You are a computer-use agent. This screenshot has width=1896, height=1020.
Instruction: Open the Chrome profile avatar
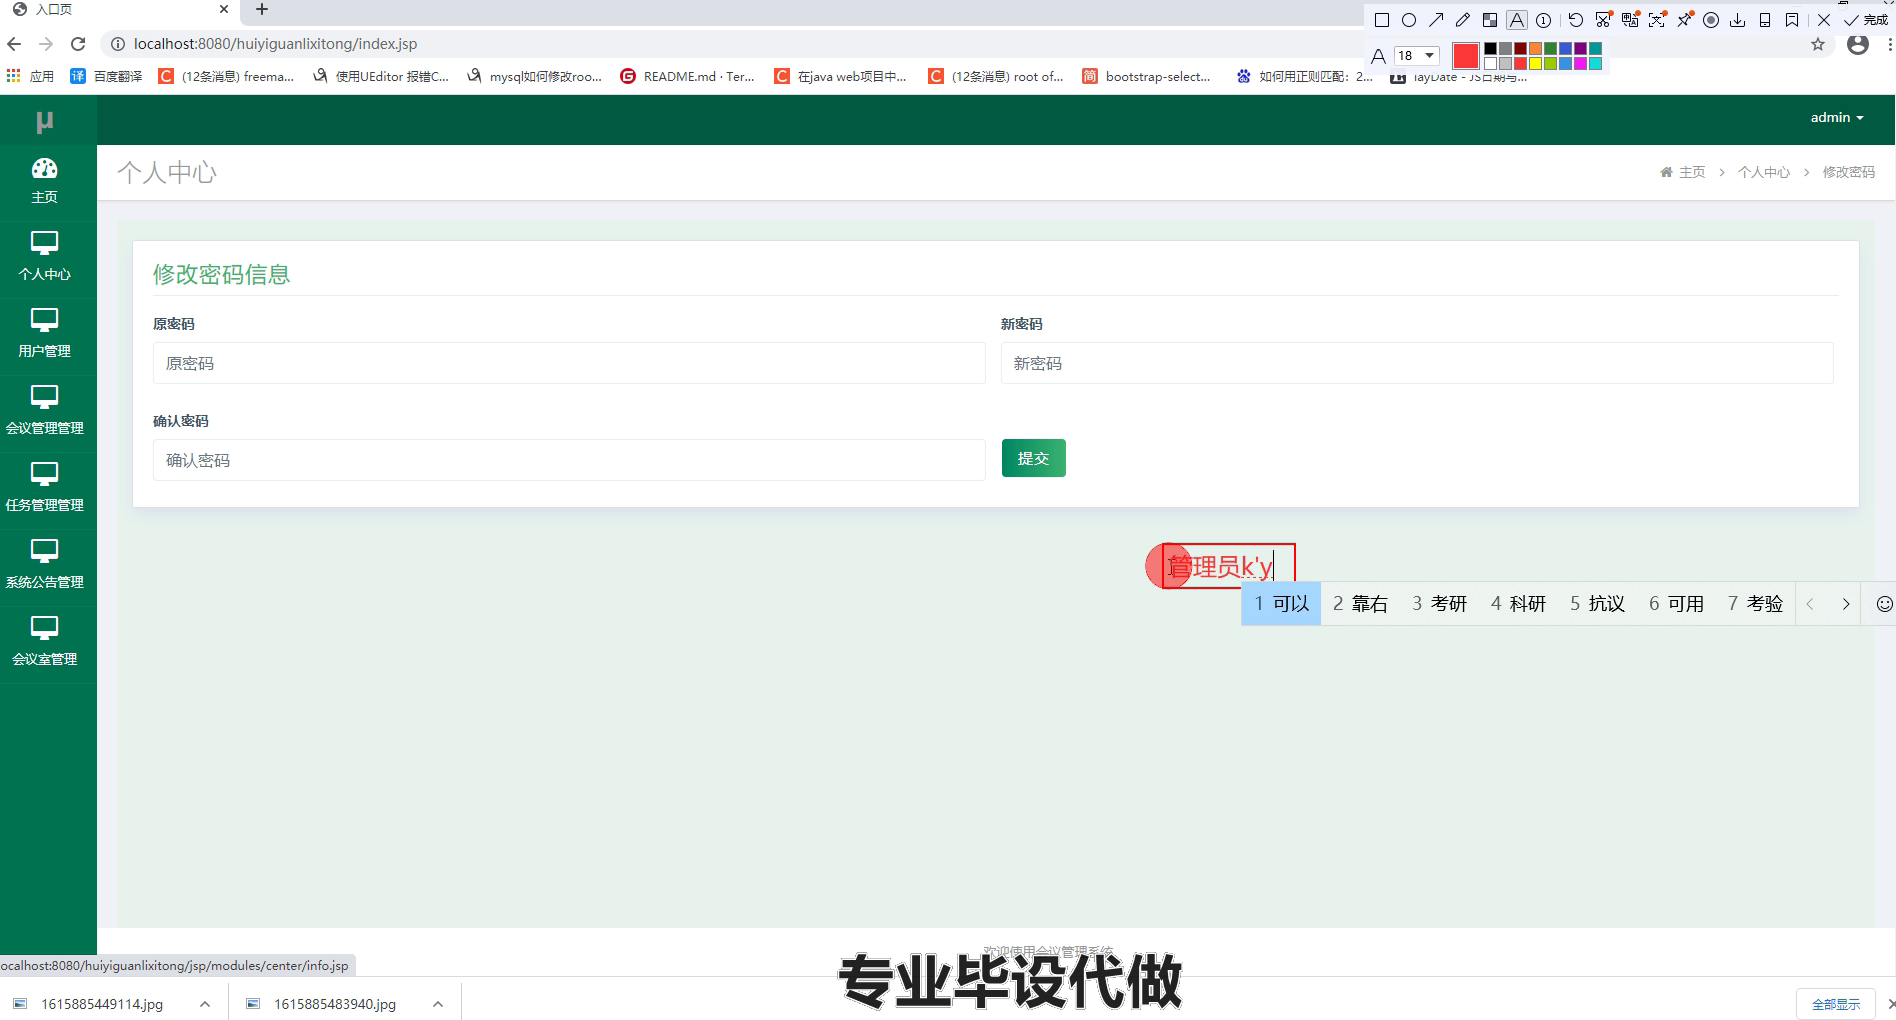click(1858, 44)
